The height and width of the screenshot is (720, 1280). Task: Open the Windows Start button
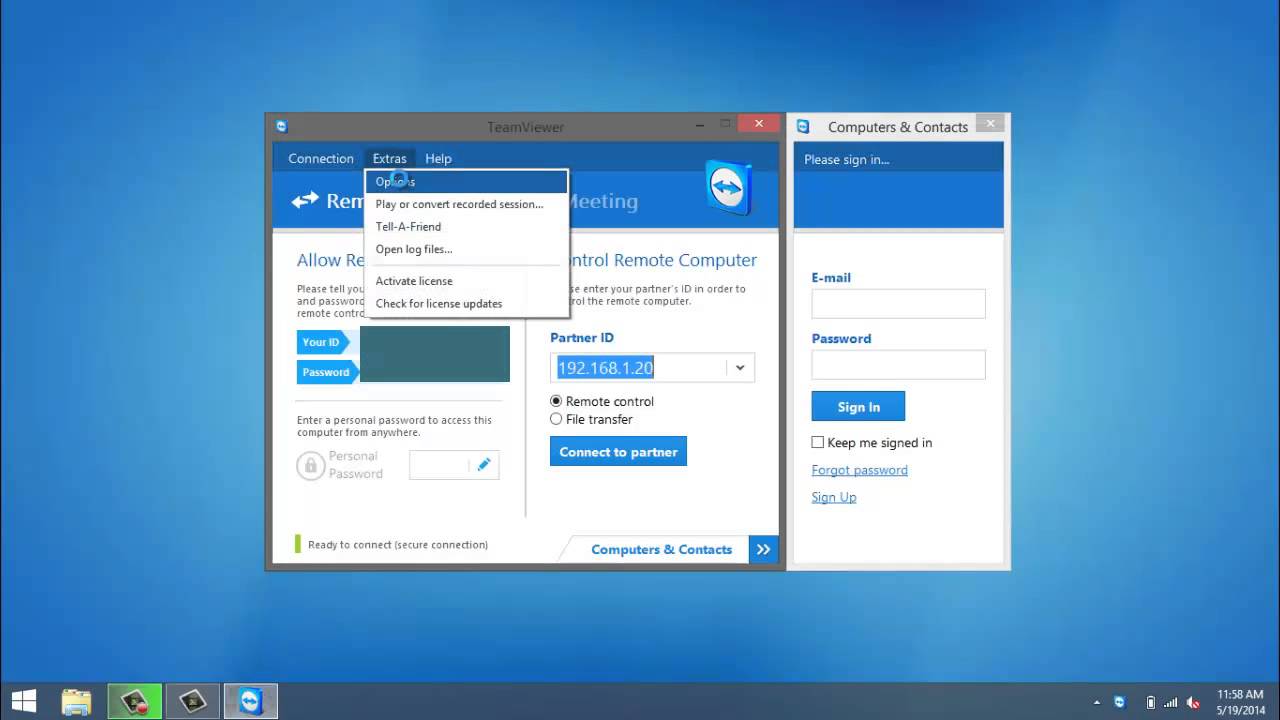point(24,701)
